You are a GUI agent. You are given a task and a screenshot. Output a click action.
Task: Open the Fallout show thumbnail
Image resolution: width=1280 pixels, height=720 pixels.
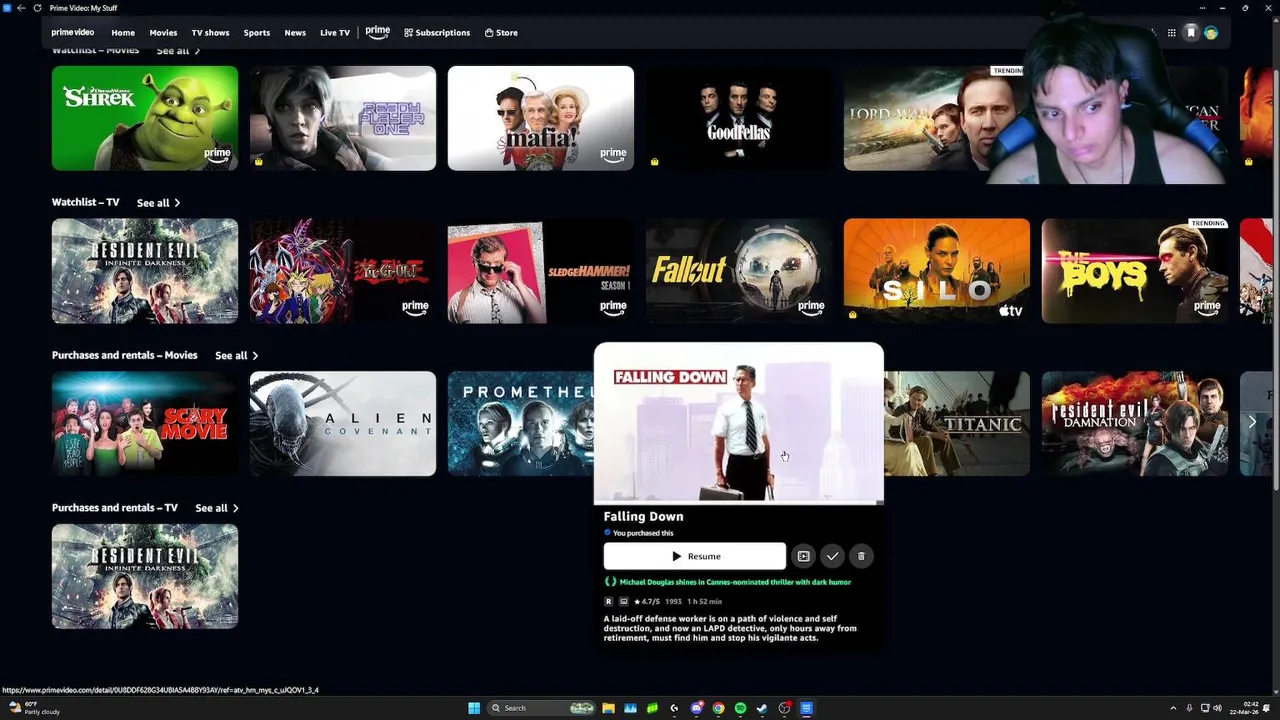tap(739, 271)
